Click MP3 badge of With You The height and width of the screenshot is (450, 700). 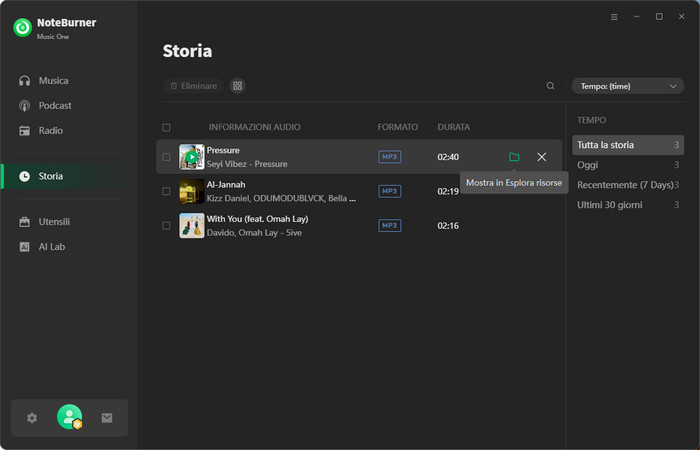390,226
